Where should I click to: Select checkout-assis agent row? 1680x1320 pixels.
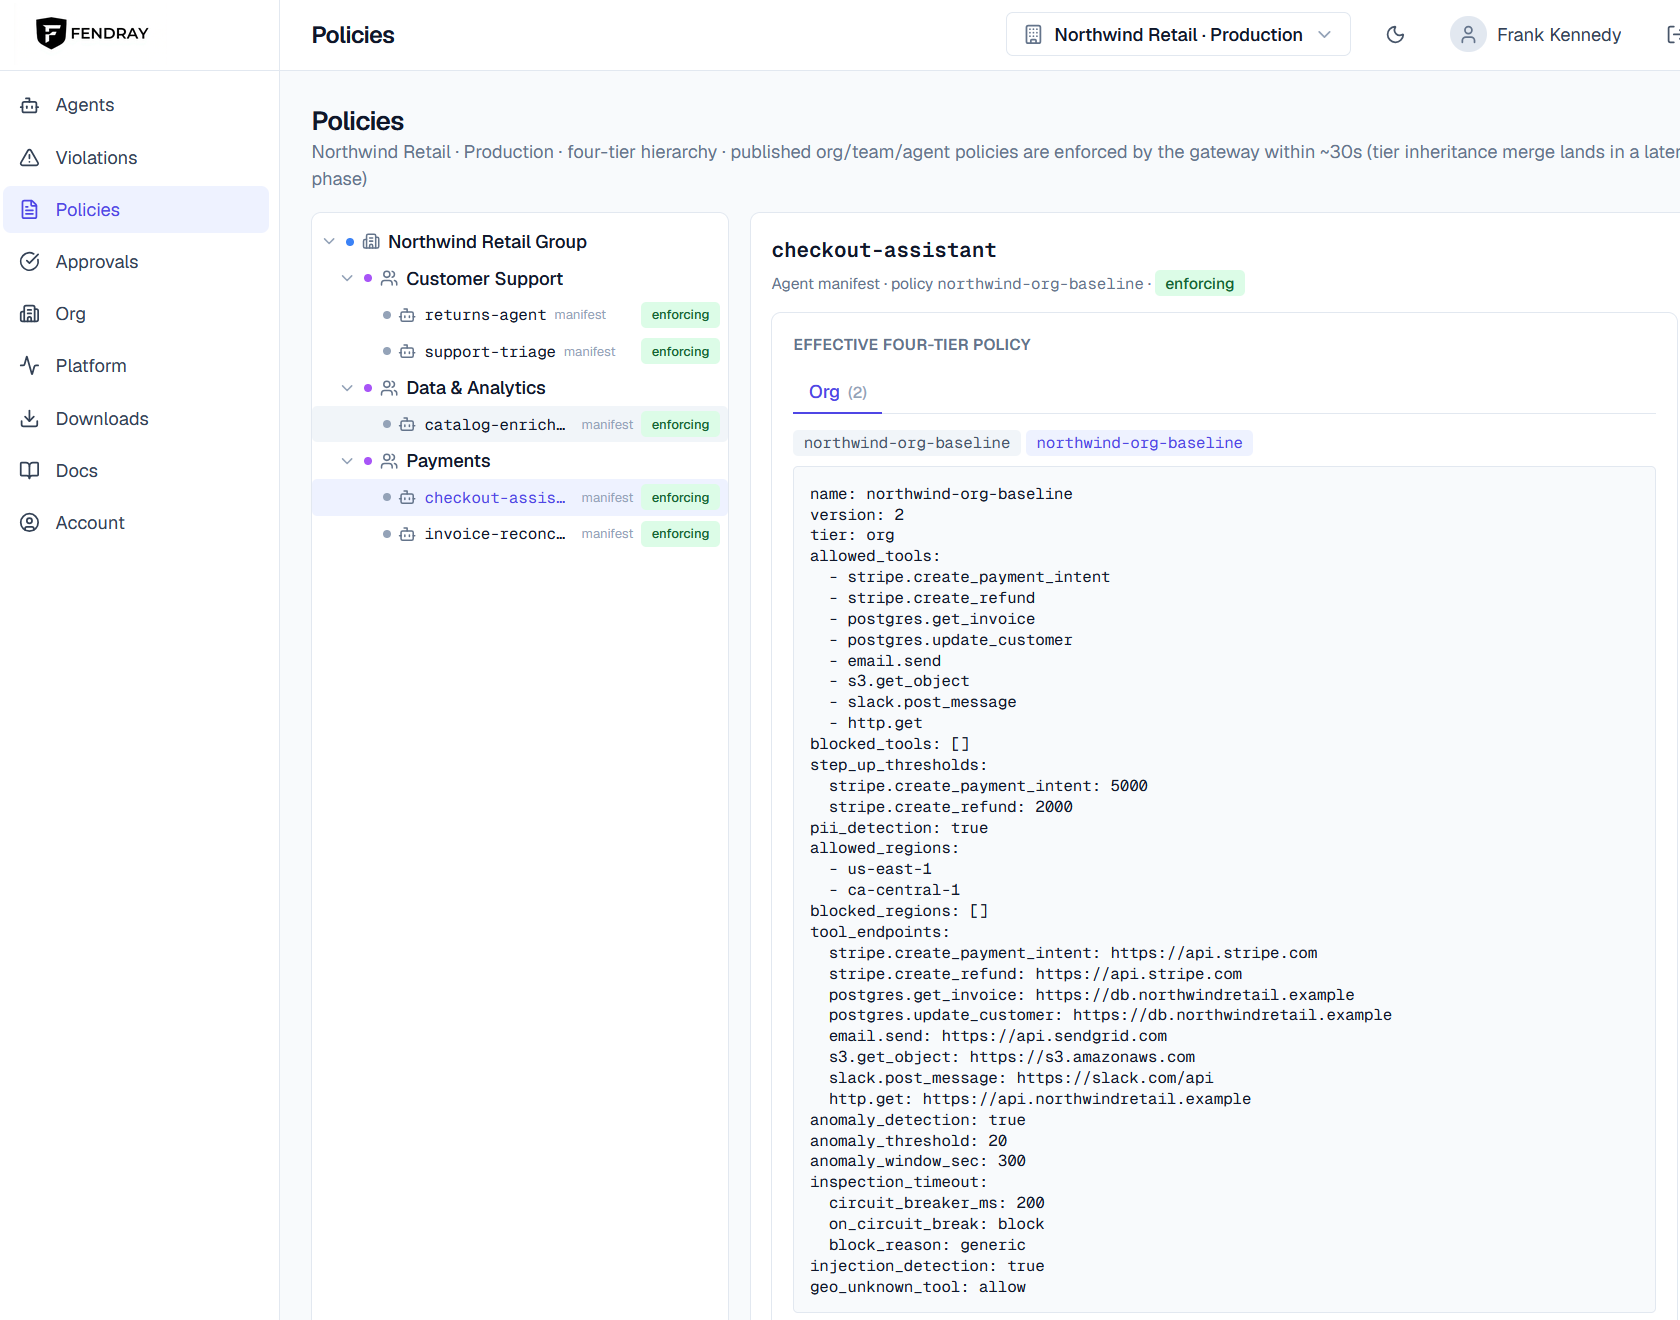coord(520,497)
